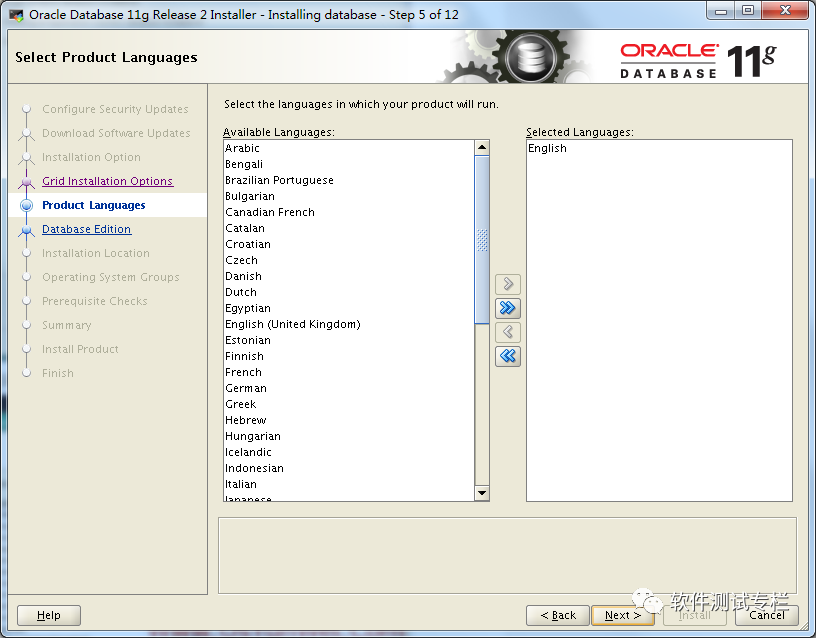Screen dimensions: 816x638
Task: Cancel the installation with the Cancel button
Action: coord(767,615)
